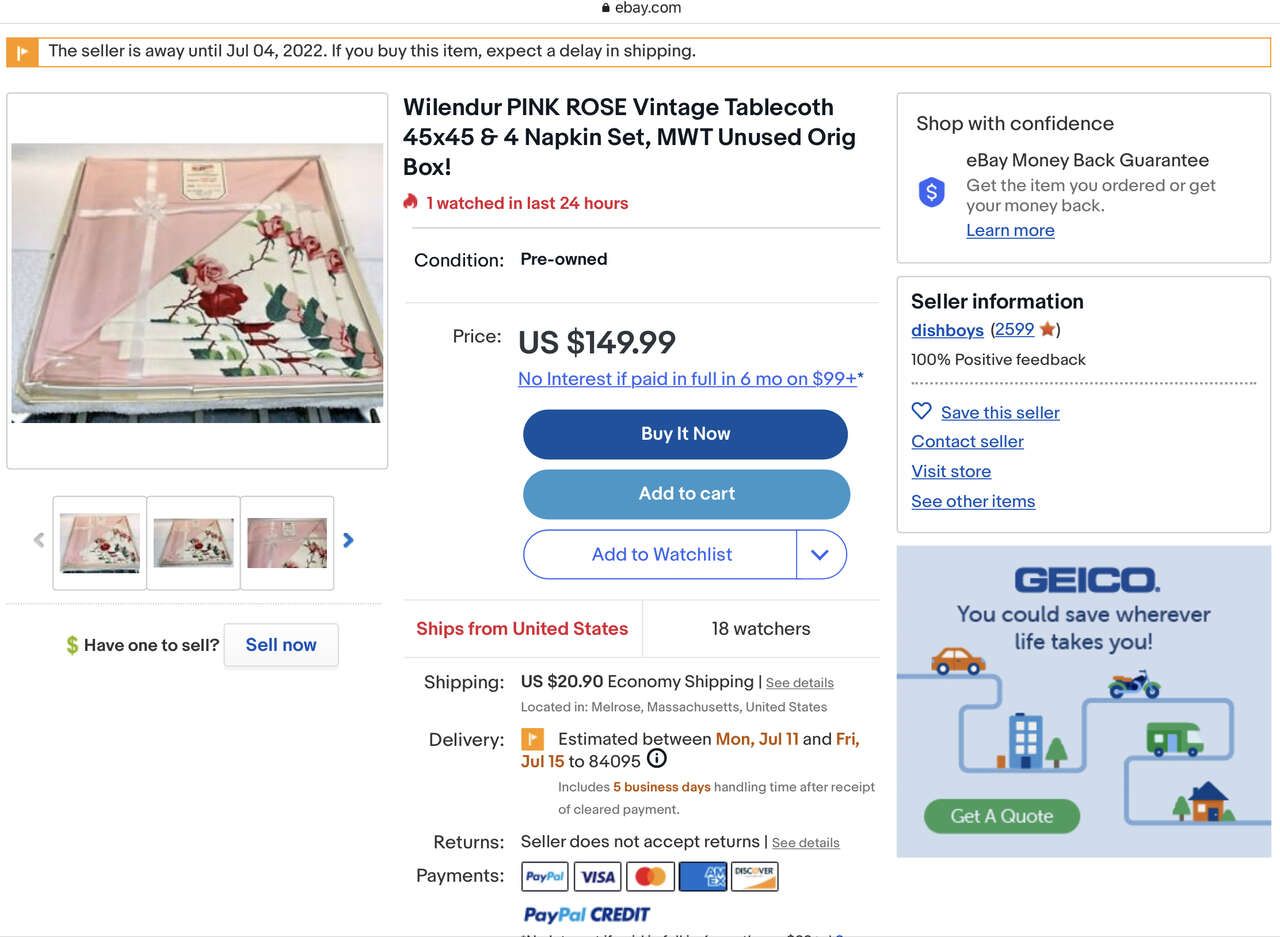
Task: Show previous thumbnails with left arrow
Action: (x=39, y=540)
